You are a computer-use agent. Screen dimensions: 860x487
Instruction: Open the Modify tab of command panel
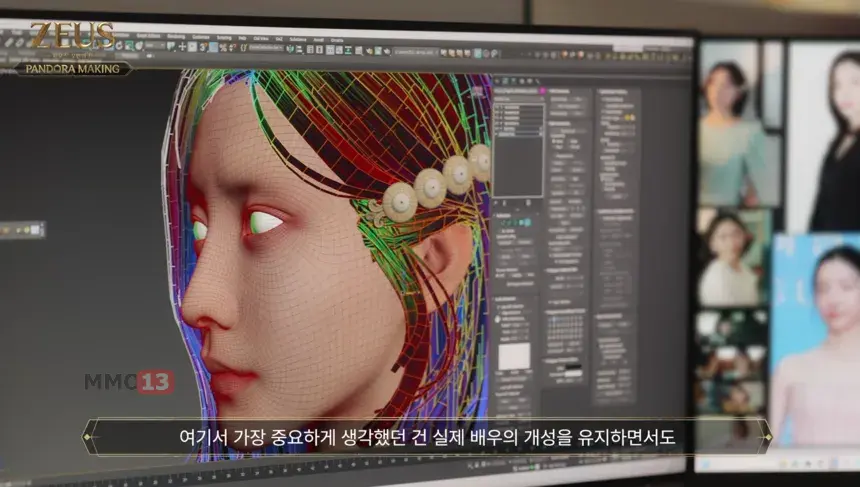coord(505,81)
